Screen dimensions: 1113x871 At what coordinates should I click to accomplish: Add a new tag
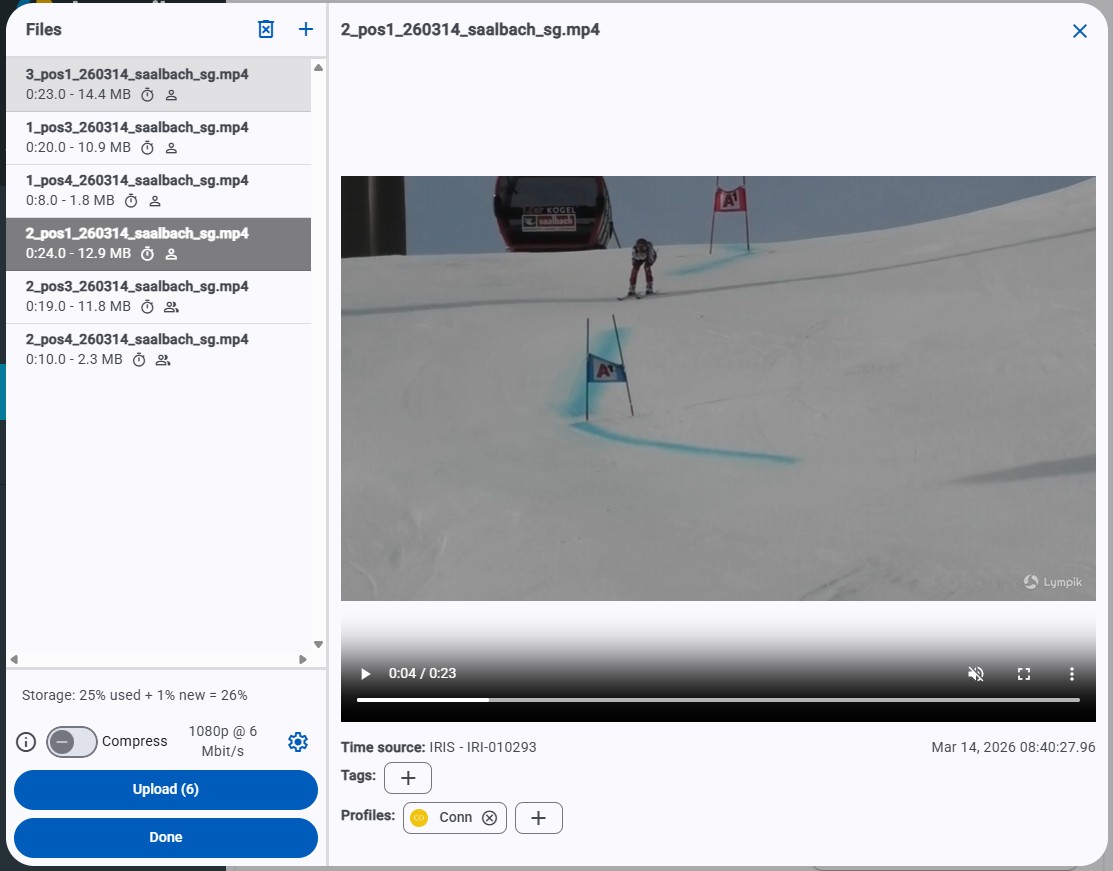tap(407, 778)
